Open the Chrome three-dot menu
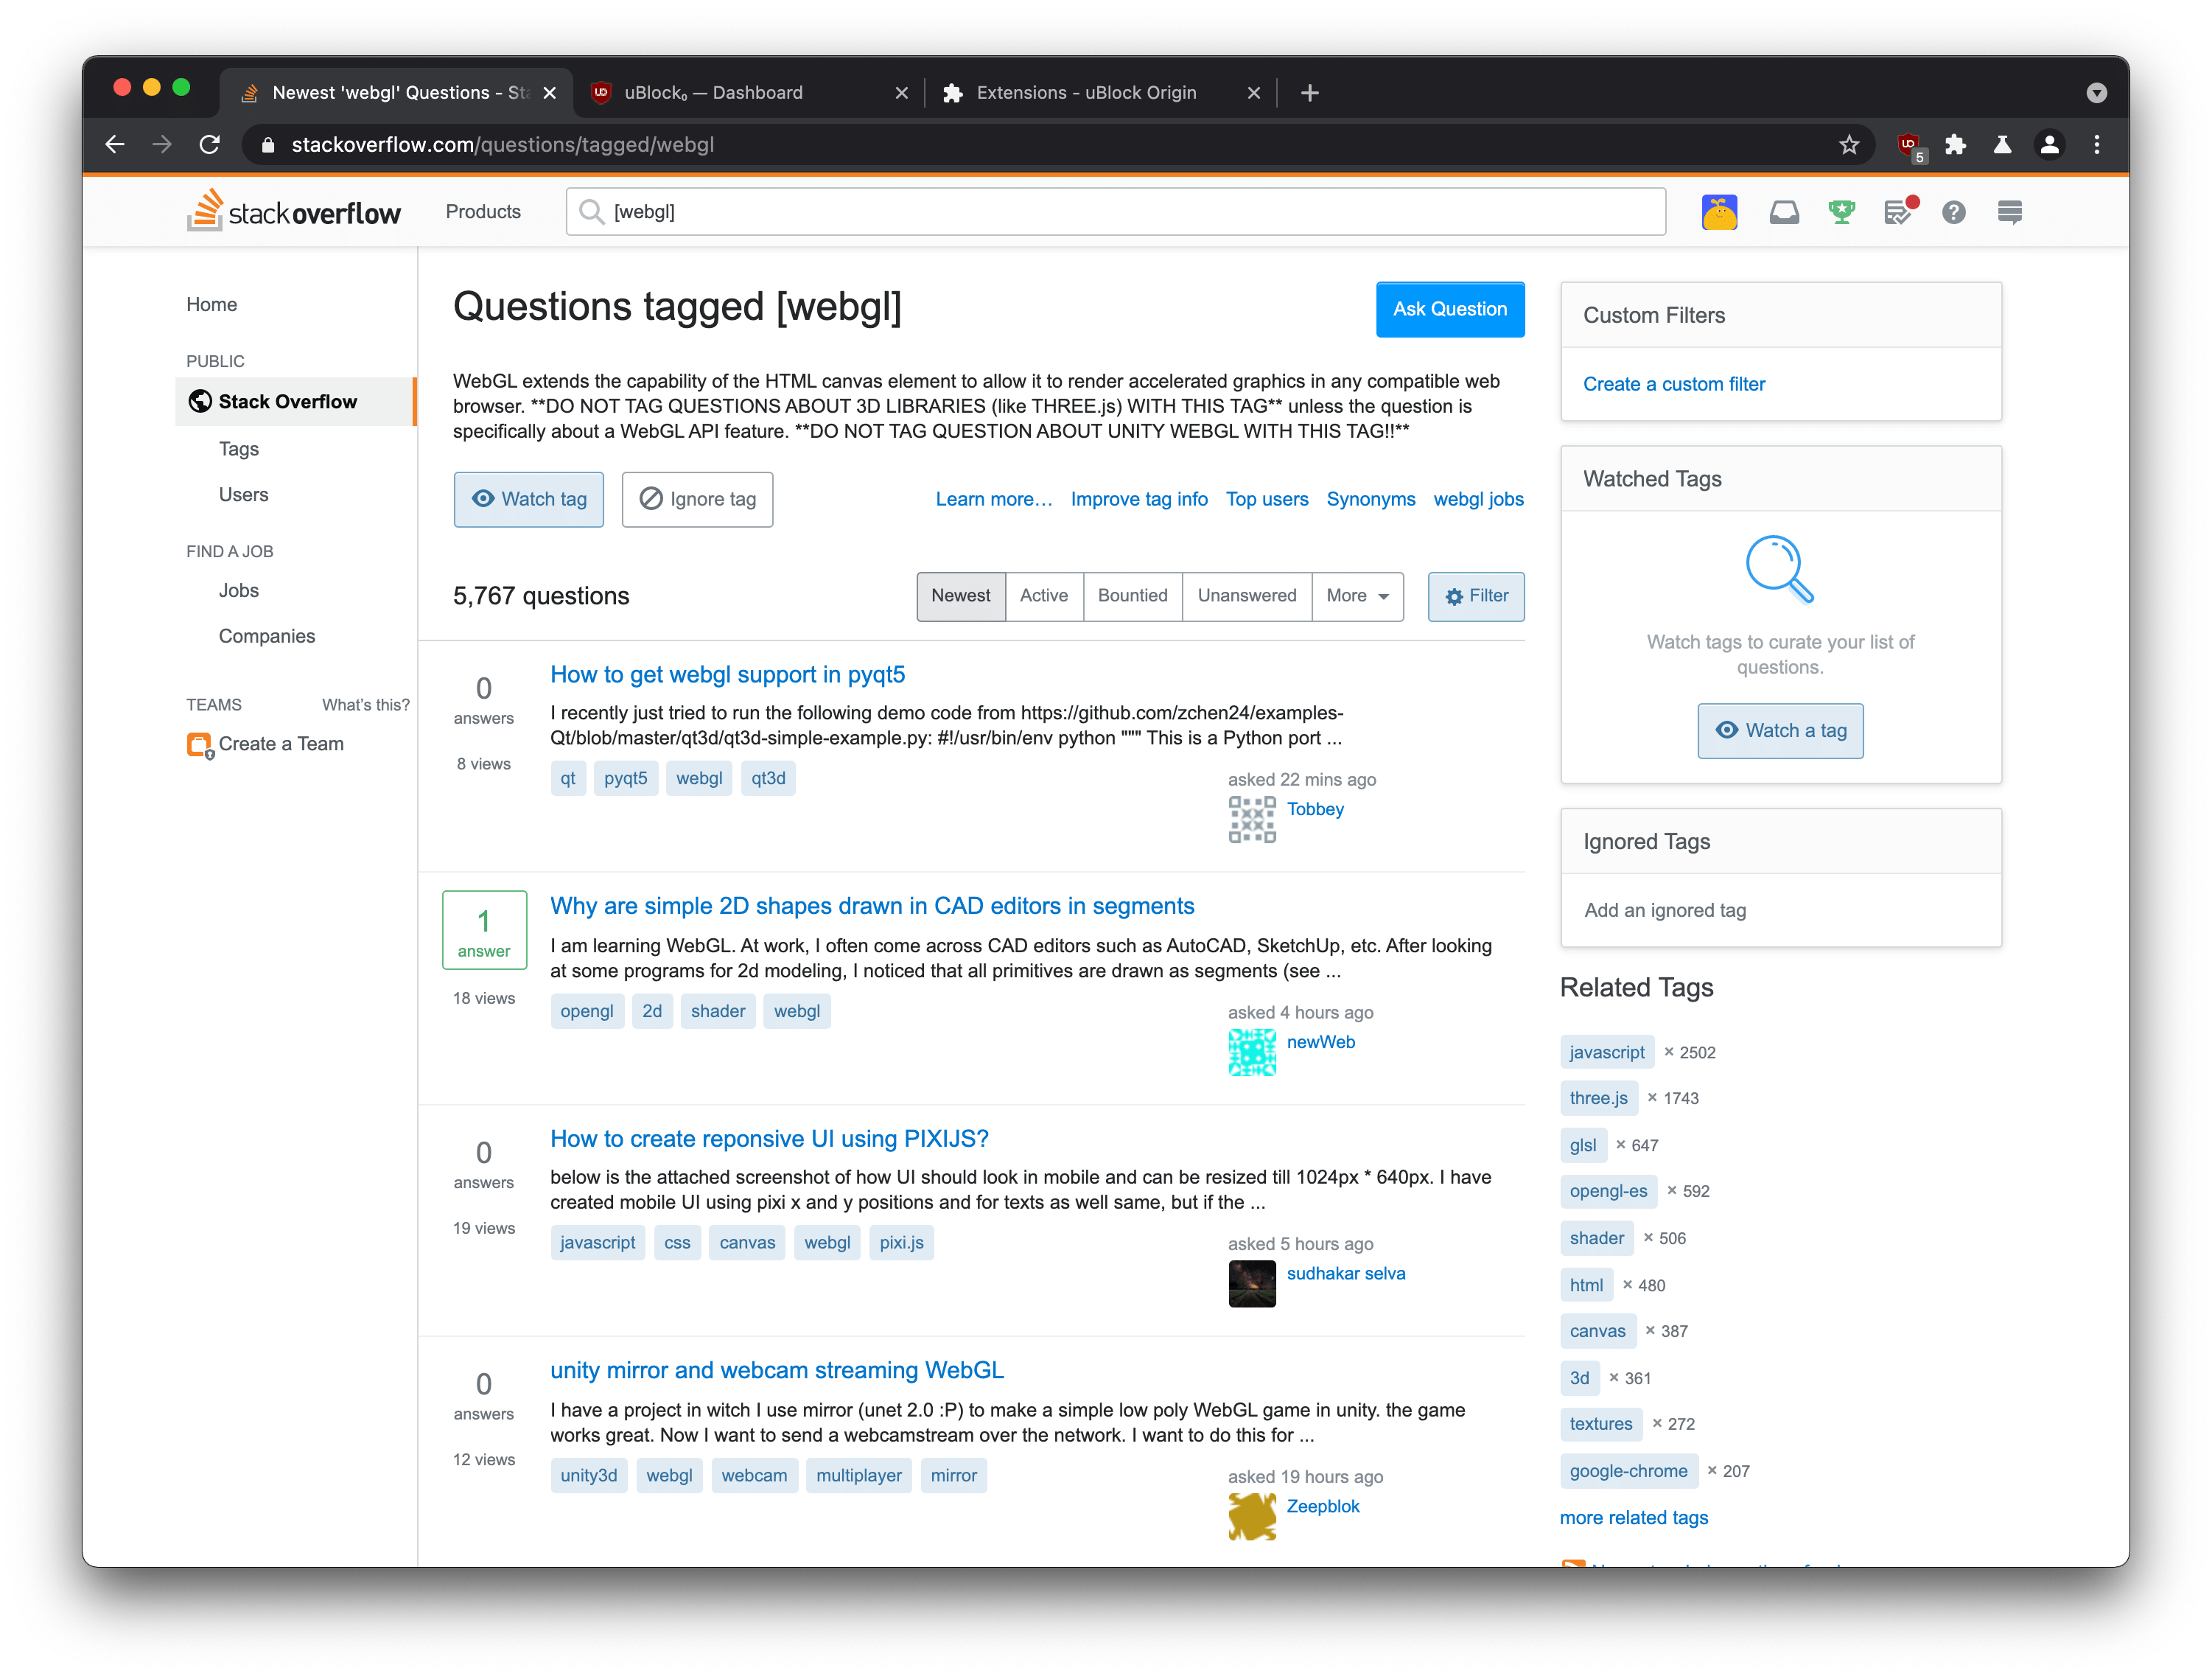 tap(2097, 145)
